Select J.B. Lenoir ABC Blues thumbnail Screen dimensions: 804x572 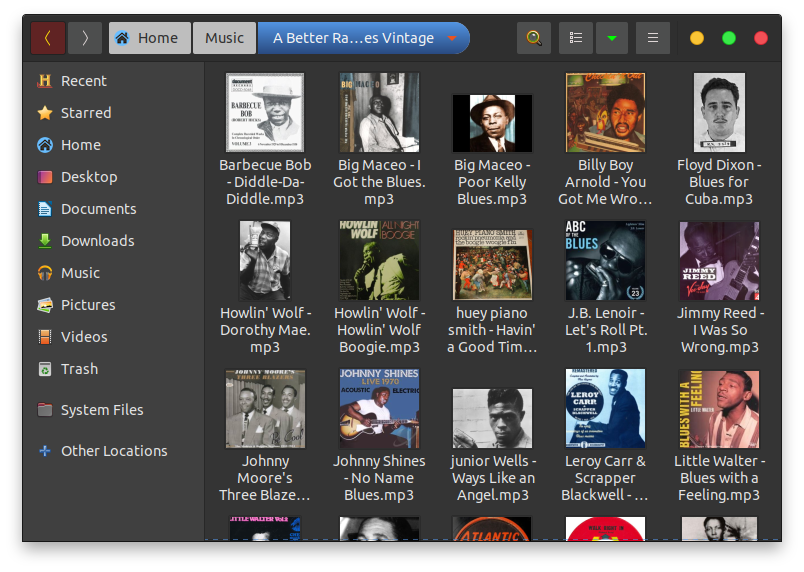(606, 260)
